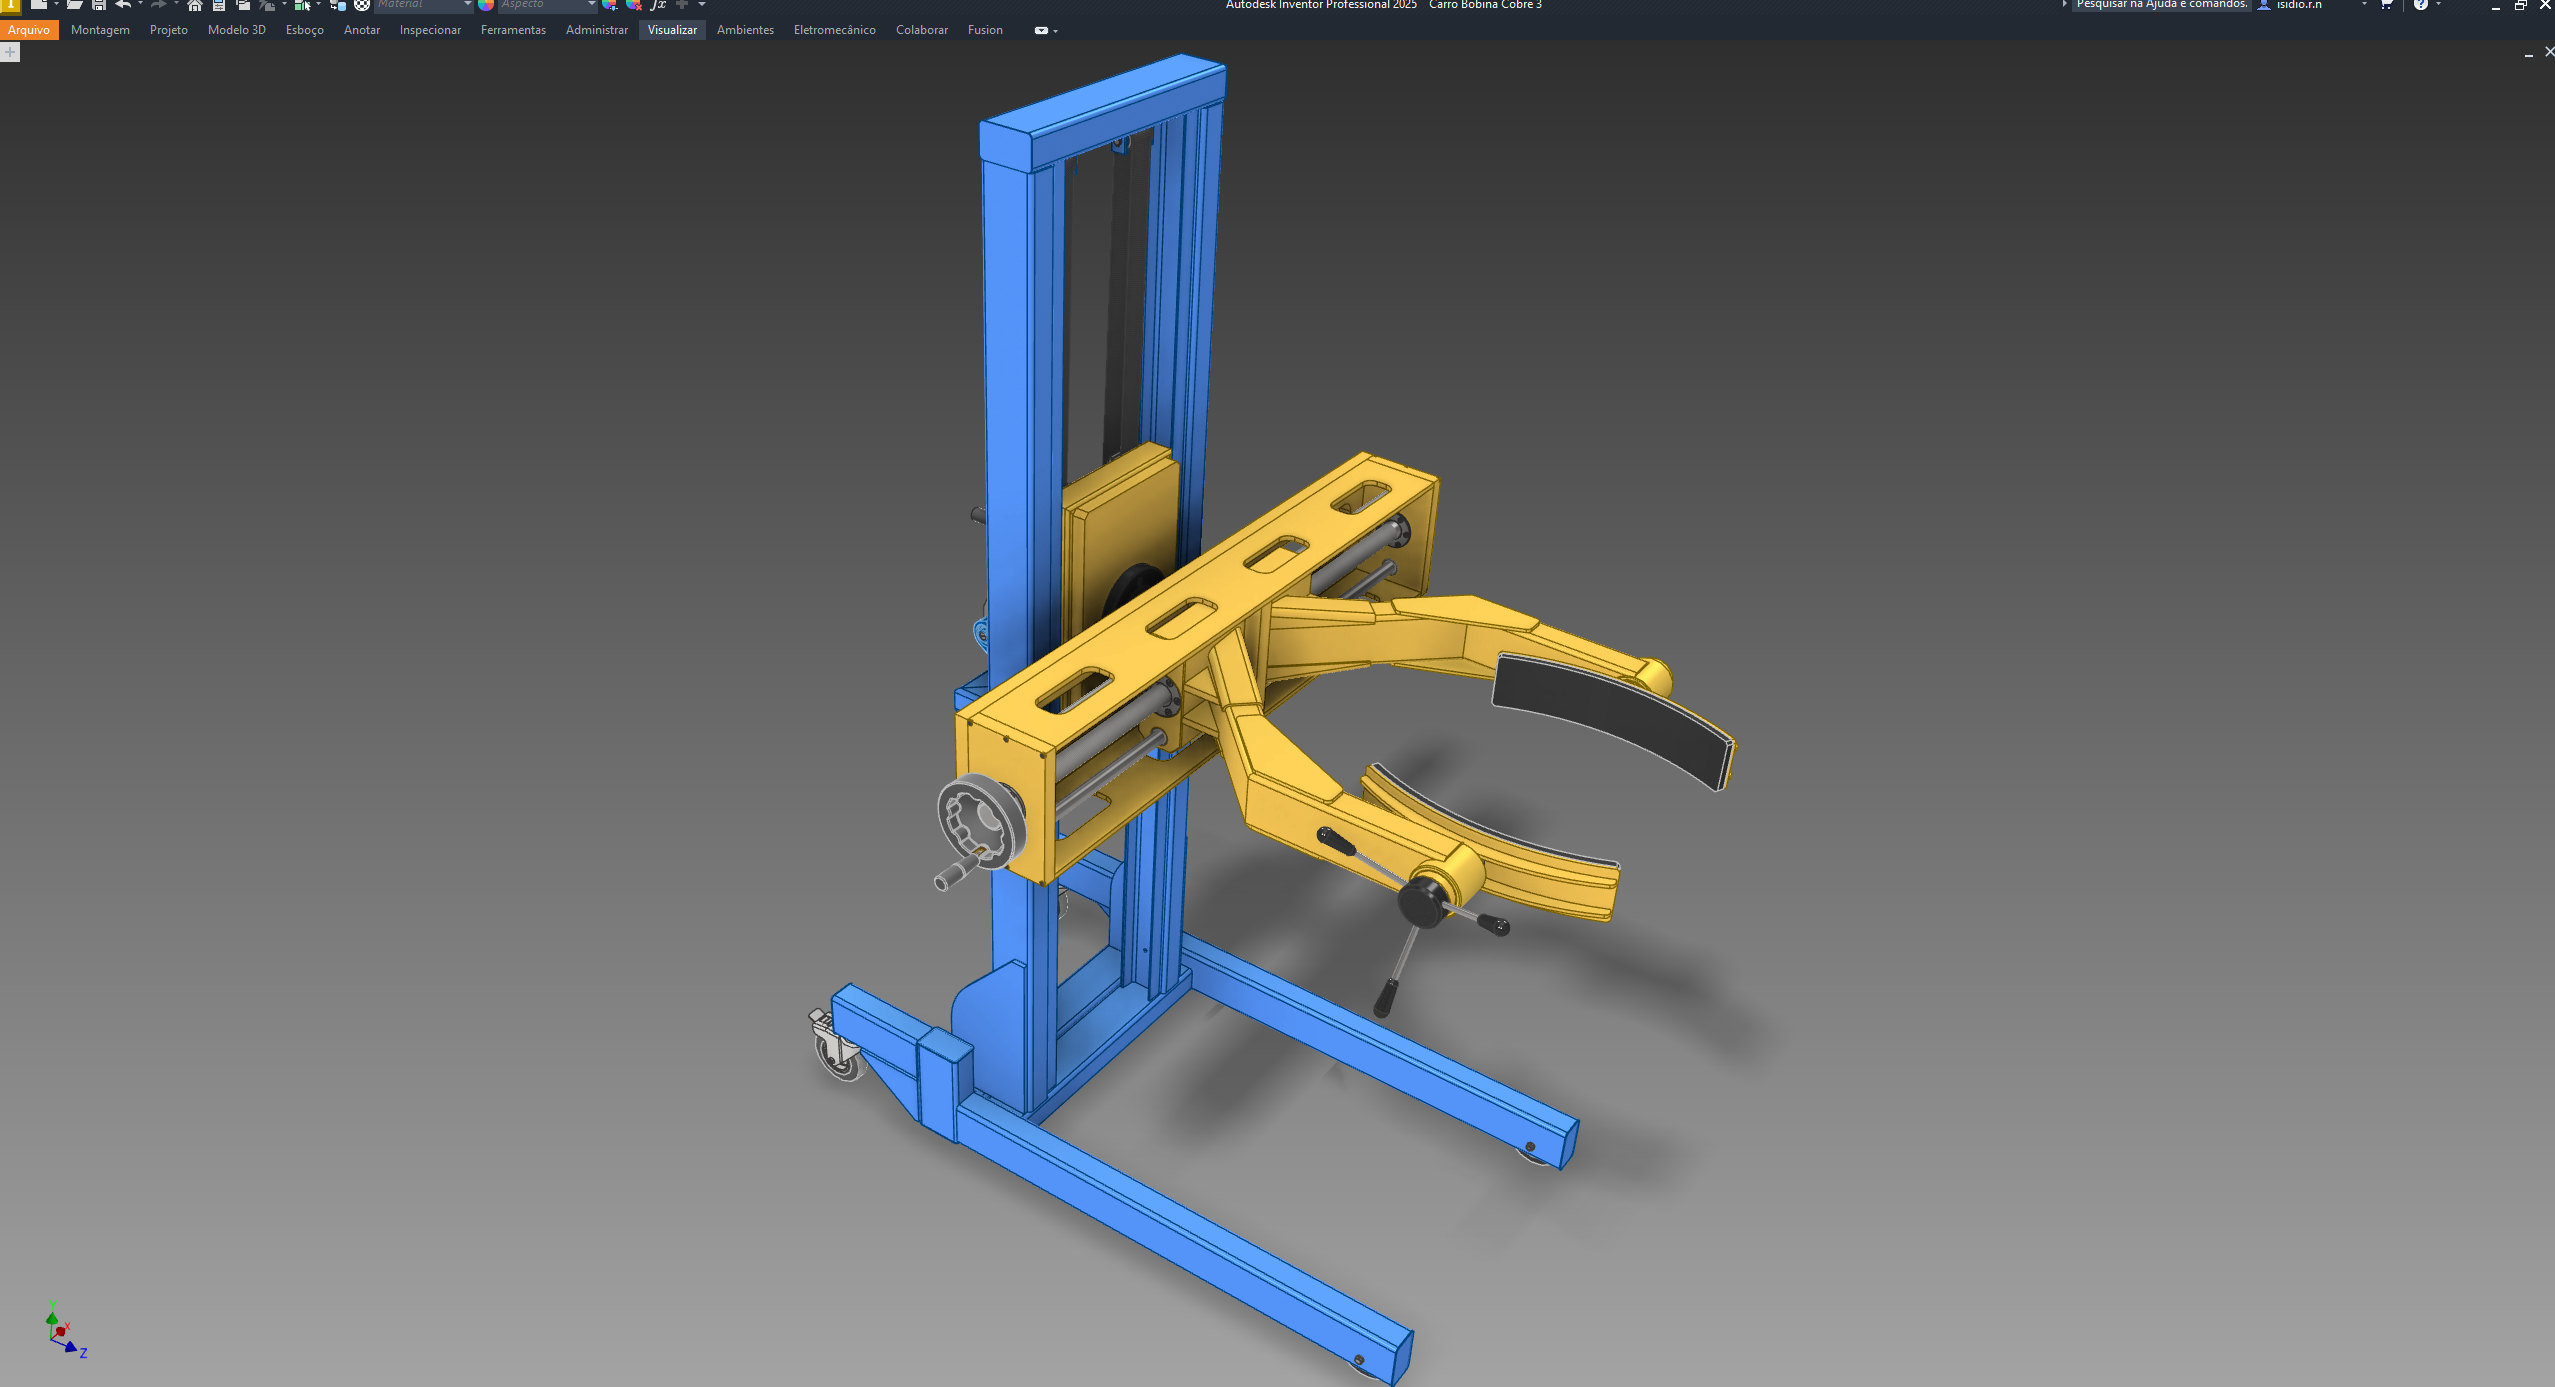Click the clear appearance override icon

click(634, 5)
